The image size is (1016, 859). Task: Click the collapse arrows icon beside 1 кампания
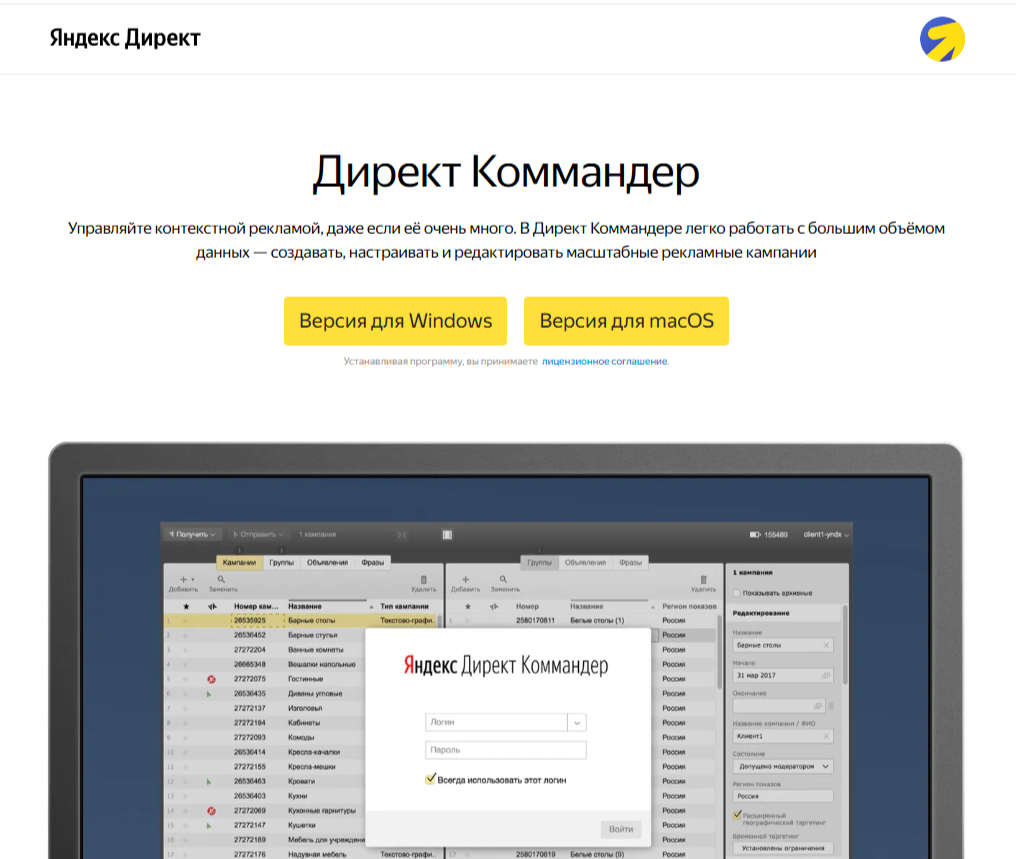tap(402, 534)
